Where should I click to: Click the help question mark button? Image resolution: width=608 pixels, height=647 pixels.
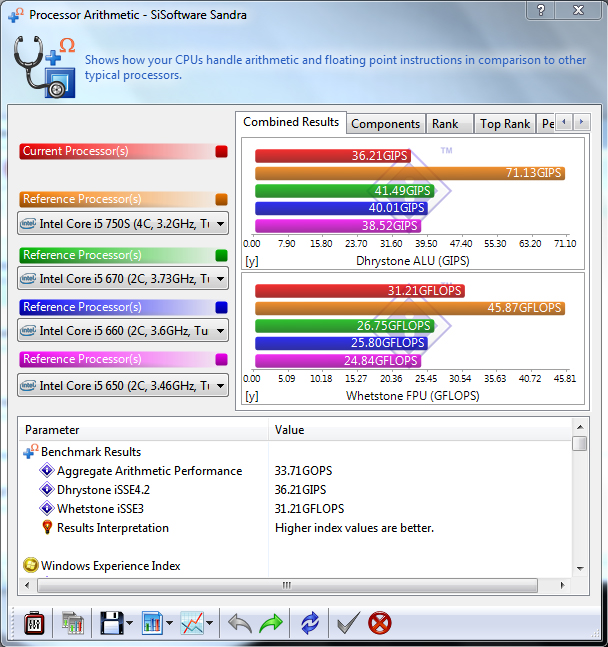541,10
